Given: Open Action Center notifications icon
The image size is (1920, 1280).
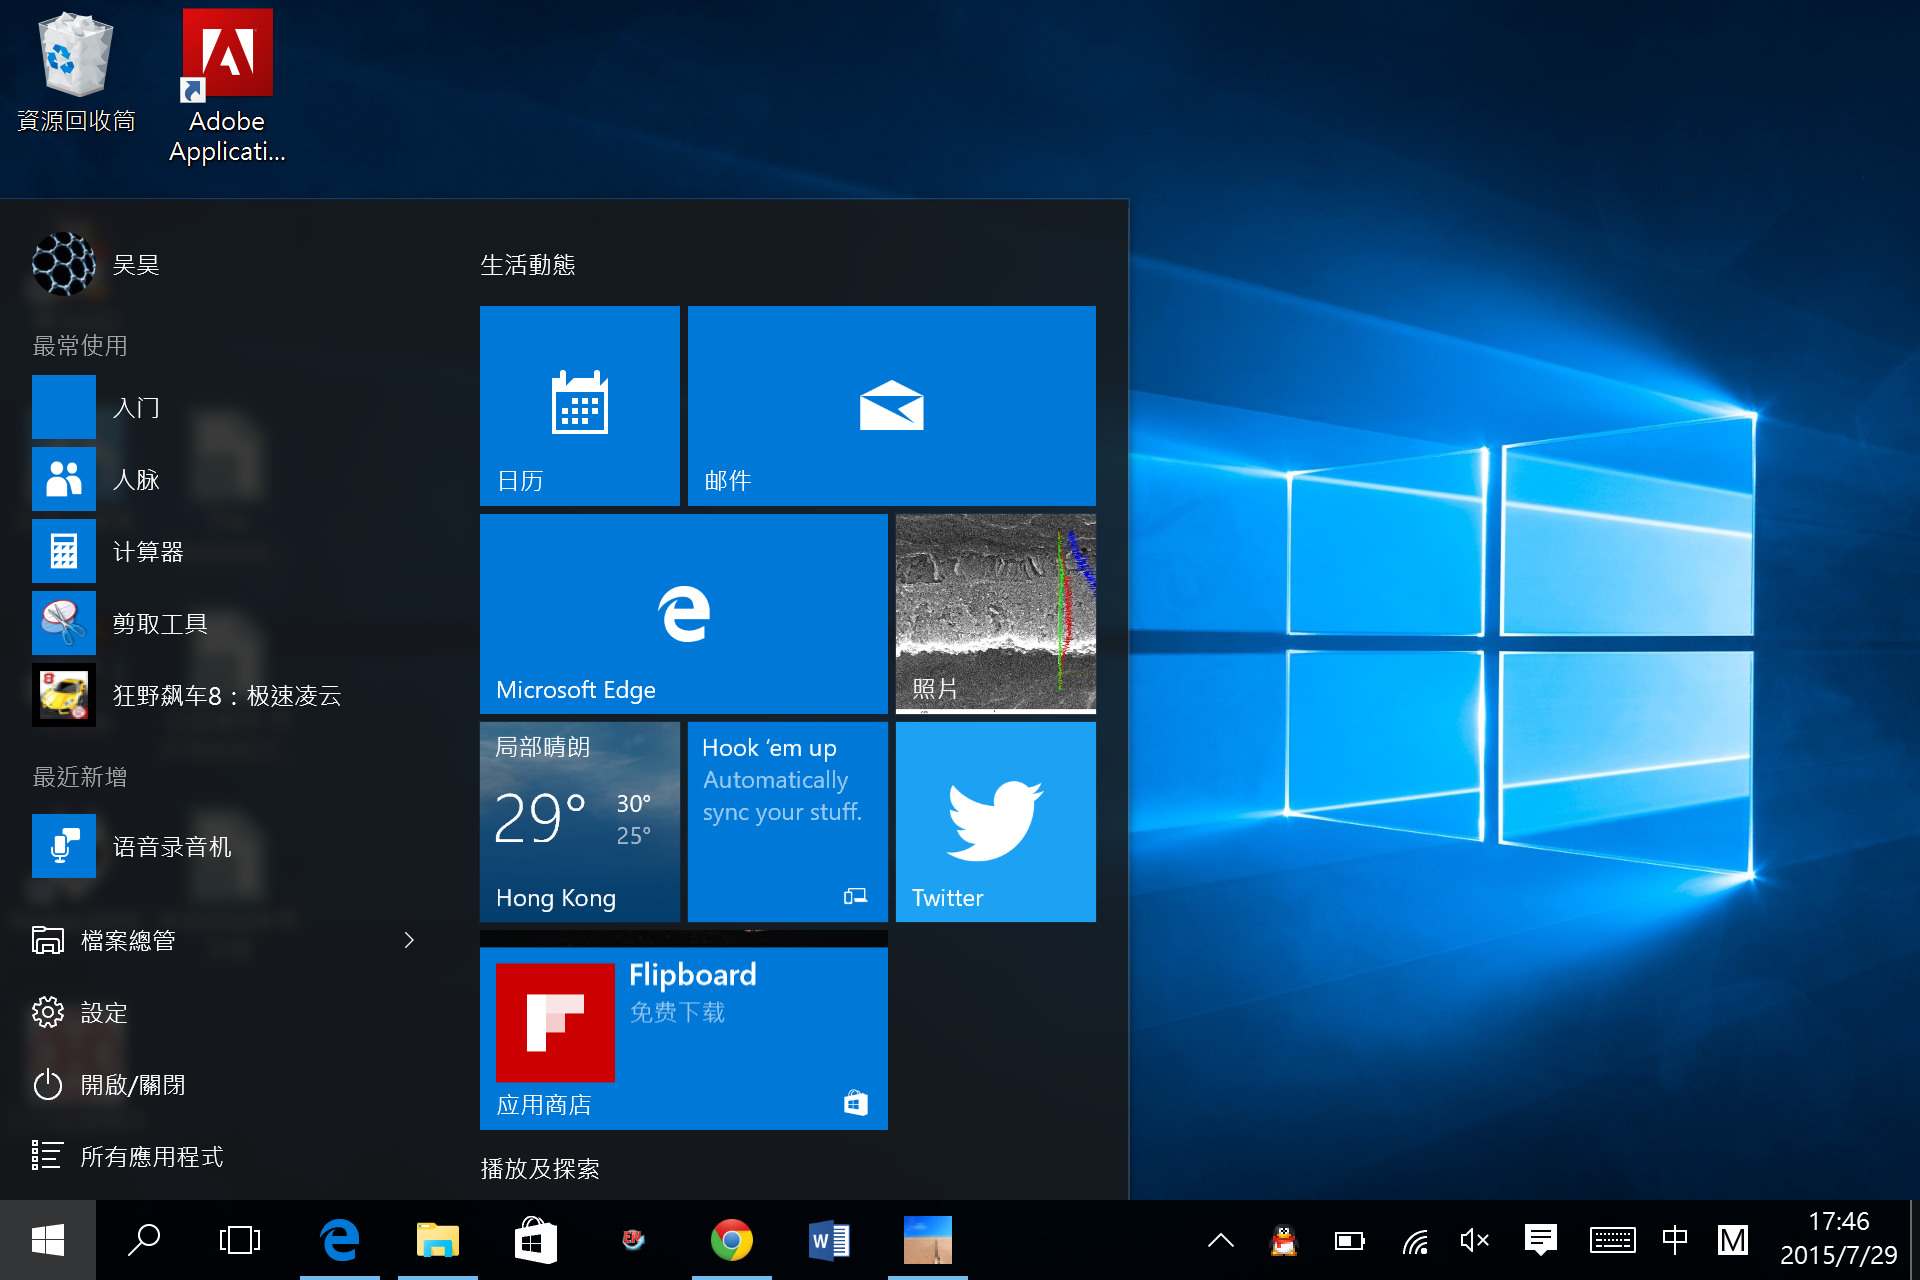Looking at the screenshot, I should [1541, 1241].
